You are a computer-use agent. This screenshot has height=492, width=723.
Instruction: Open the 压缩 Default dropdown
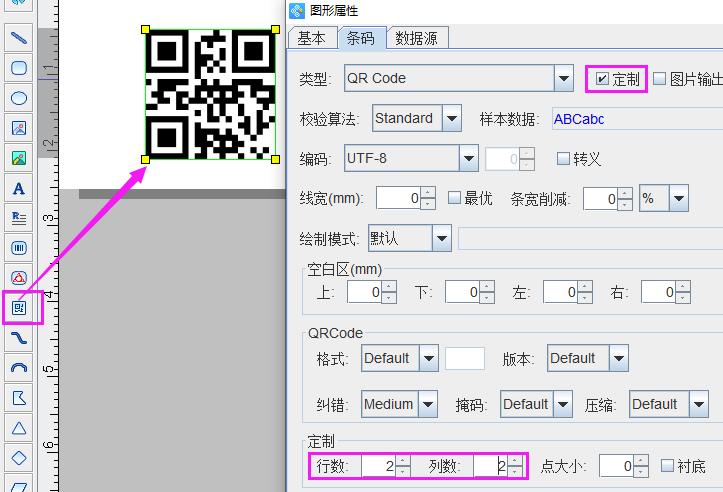[699, 404]
